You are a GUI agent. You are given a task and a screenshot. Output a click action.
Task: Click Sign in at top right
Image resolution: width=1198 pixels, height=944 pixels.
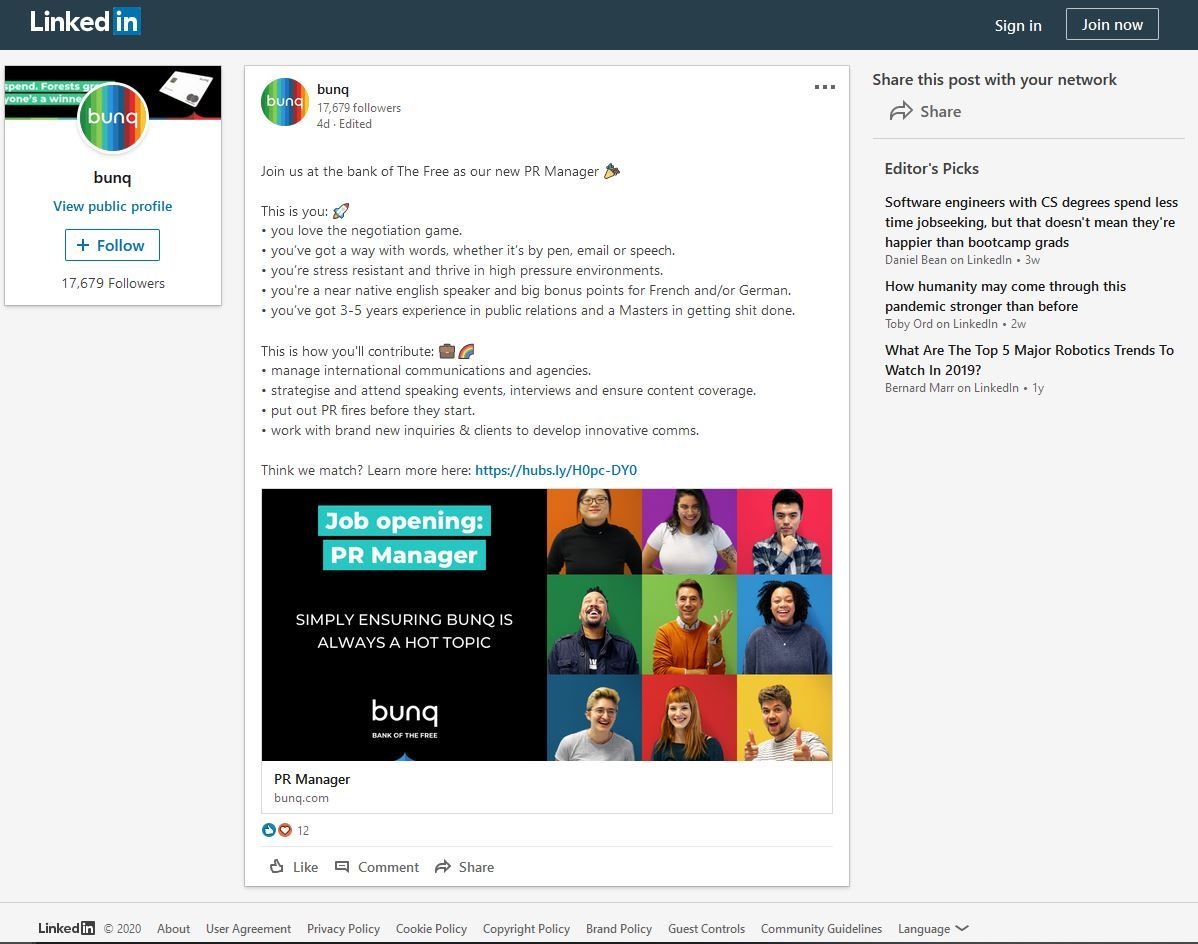[1018, 25]
